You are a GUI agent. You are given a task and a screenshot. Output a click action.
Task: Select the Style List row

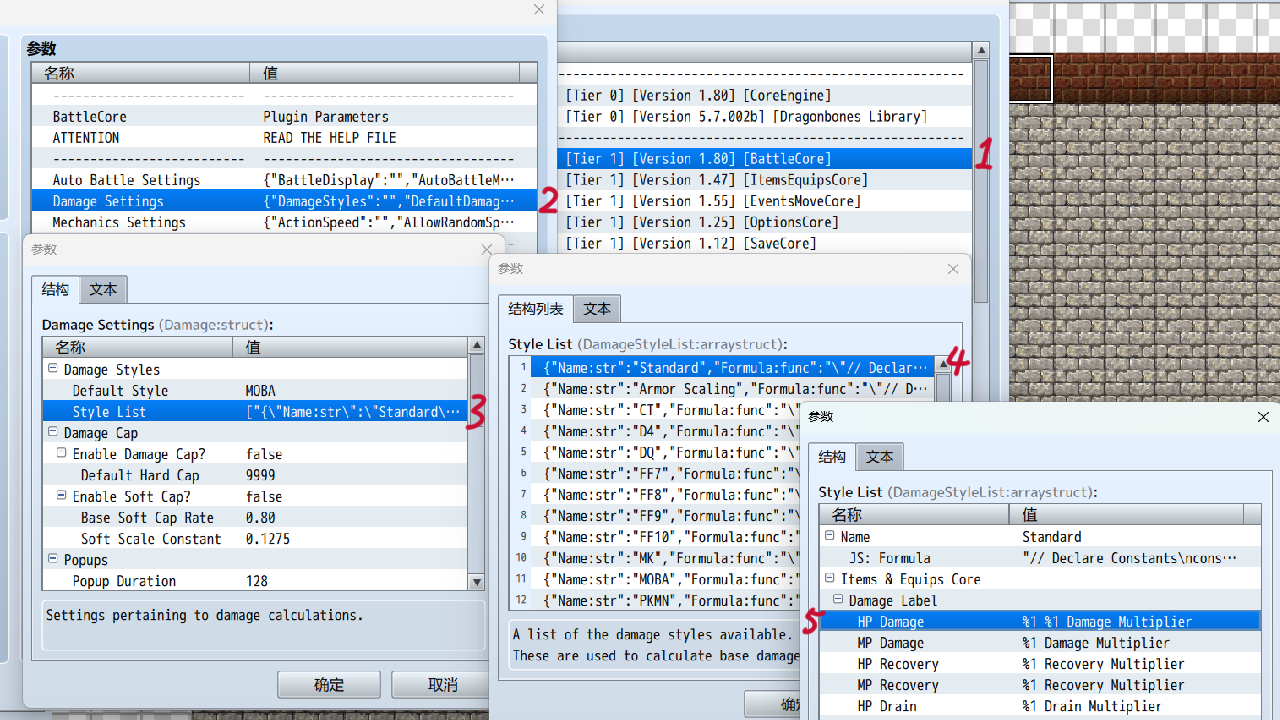[255, 411]
